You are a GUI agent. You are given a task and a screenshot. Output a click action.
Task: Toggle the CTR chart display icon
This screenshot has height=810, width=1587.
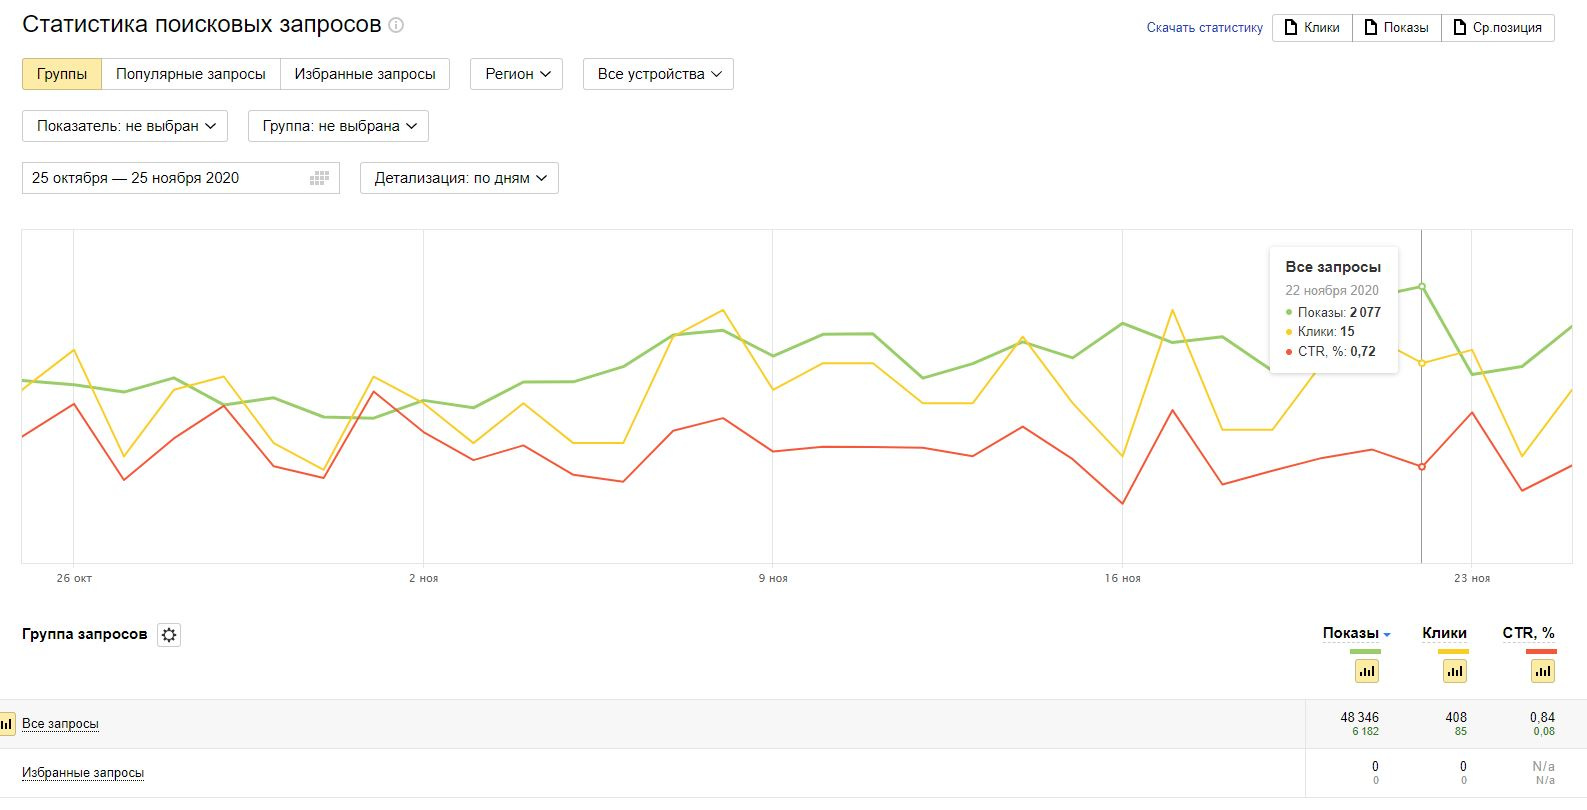click(1542, 671)
